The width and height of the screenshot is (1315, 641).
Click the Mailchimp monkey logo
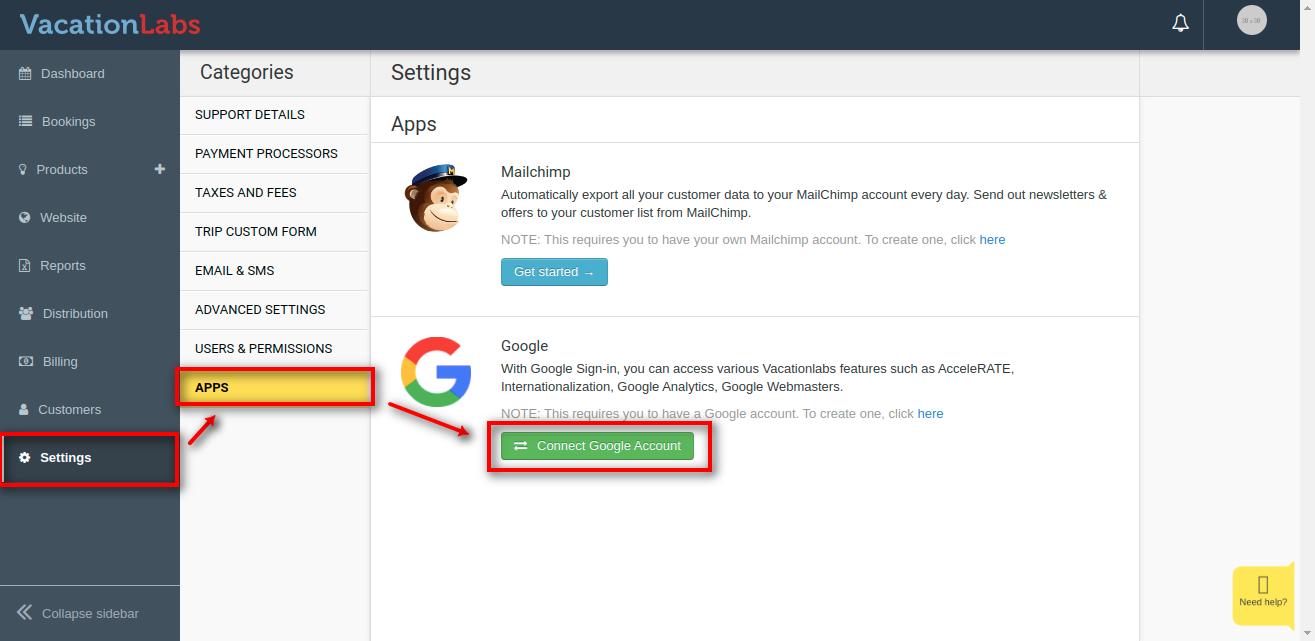[x=436, y=198]
